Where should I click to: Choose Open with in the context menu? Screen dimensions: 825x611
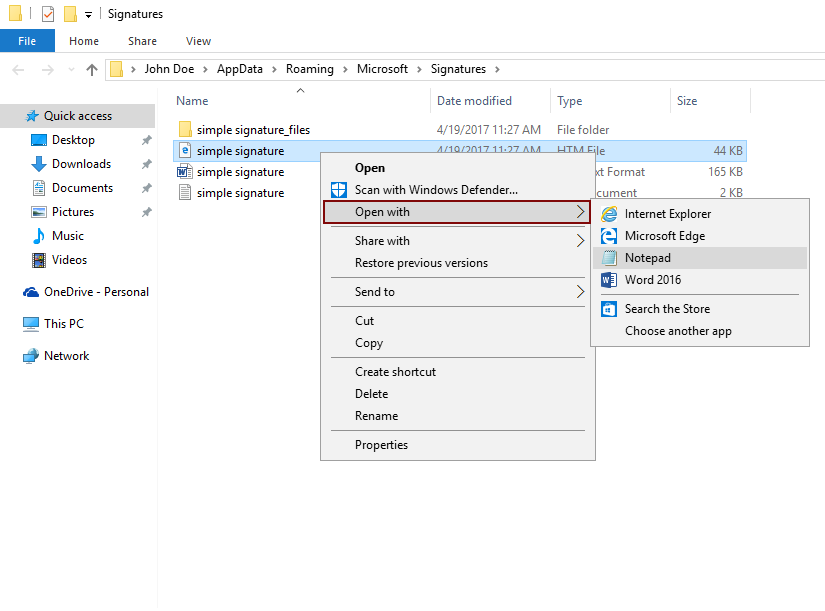tap(456, 212)
